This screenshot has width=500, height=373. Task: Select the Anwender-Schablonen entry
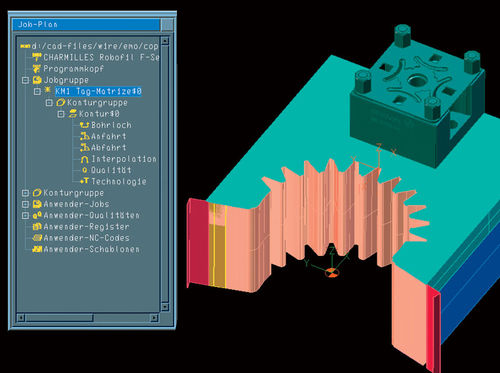point(91,249)
